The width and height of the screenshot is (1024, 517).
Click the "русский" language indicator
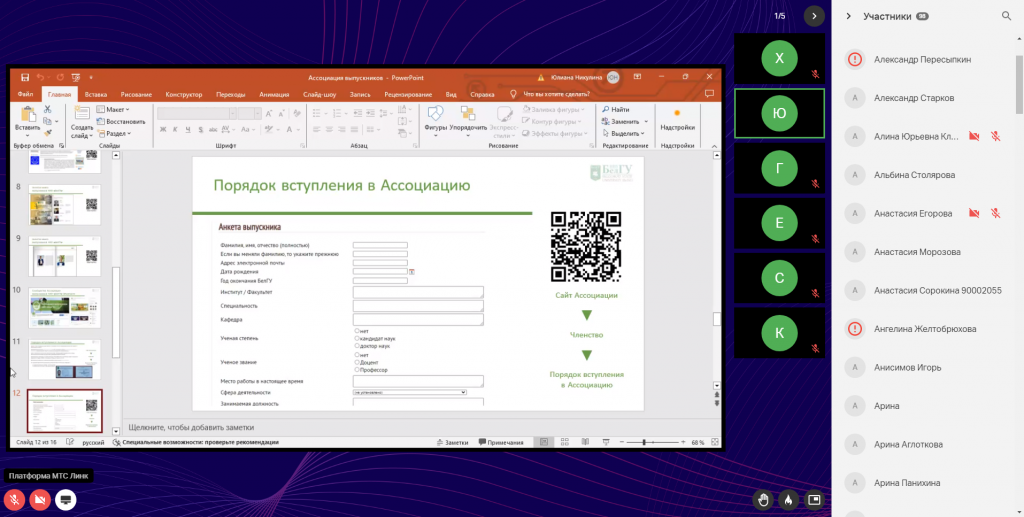[x=93, y=443]
